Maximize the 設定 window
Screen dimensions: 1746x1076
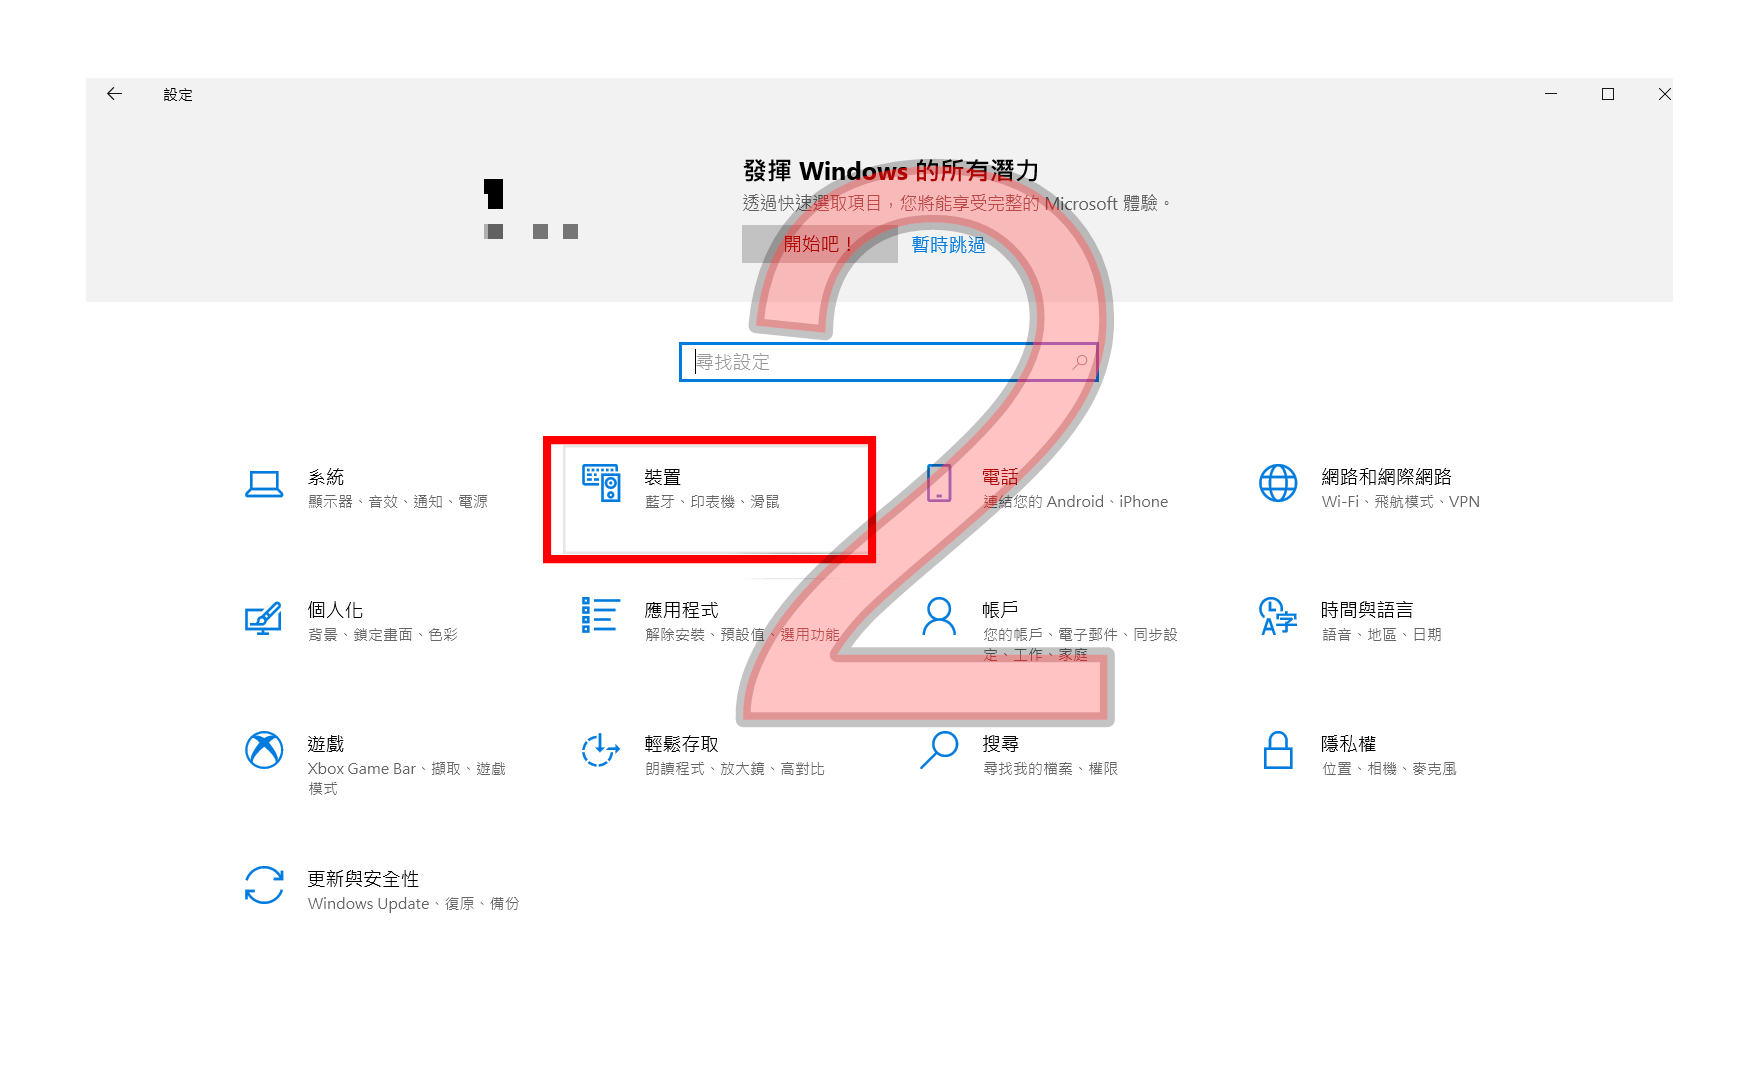(x=1608, y=94)
